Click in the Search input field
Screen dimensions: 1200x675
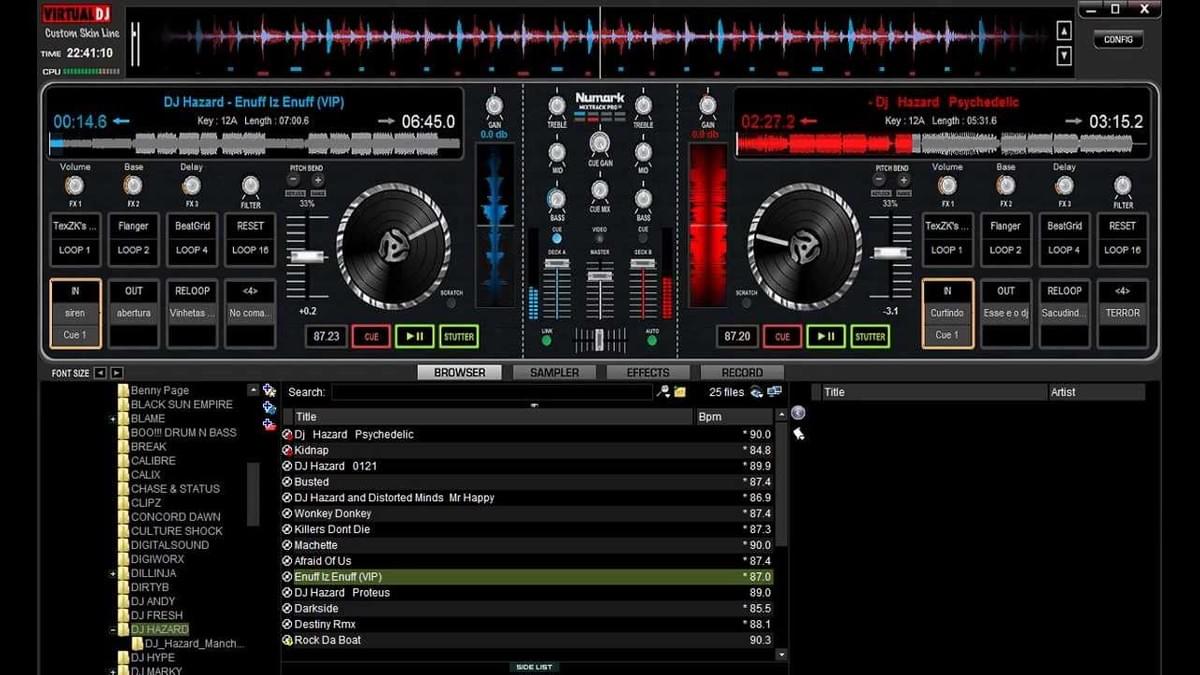490,392
